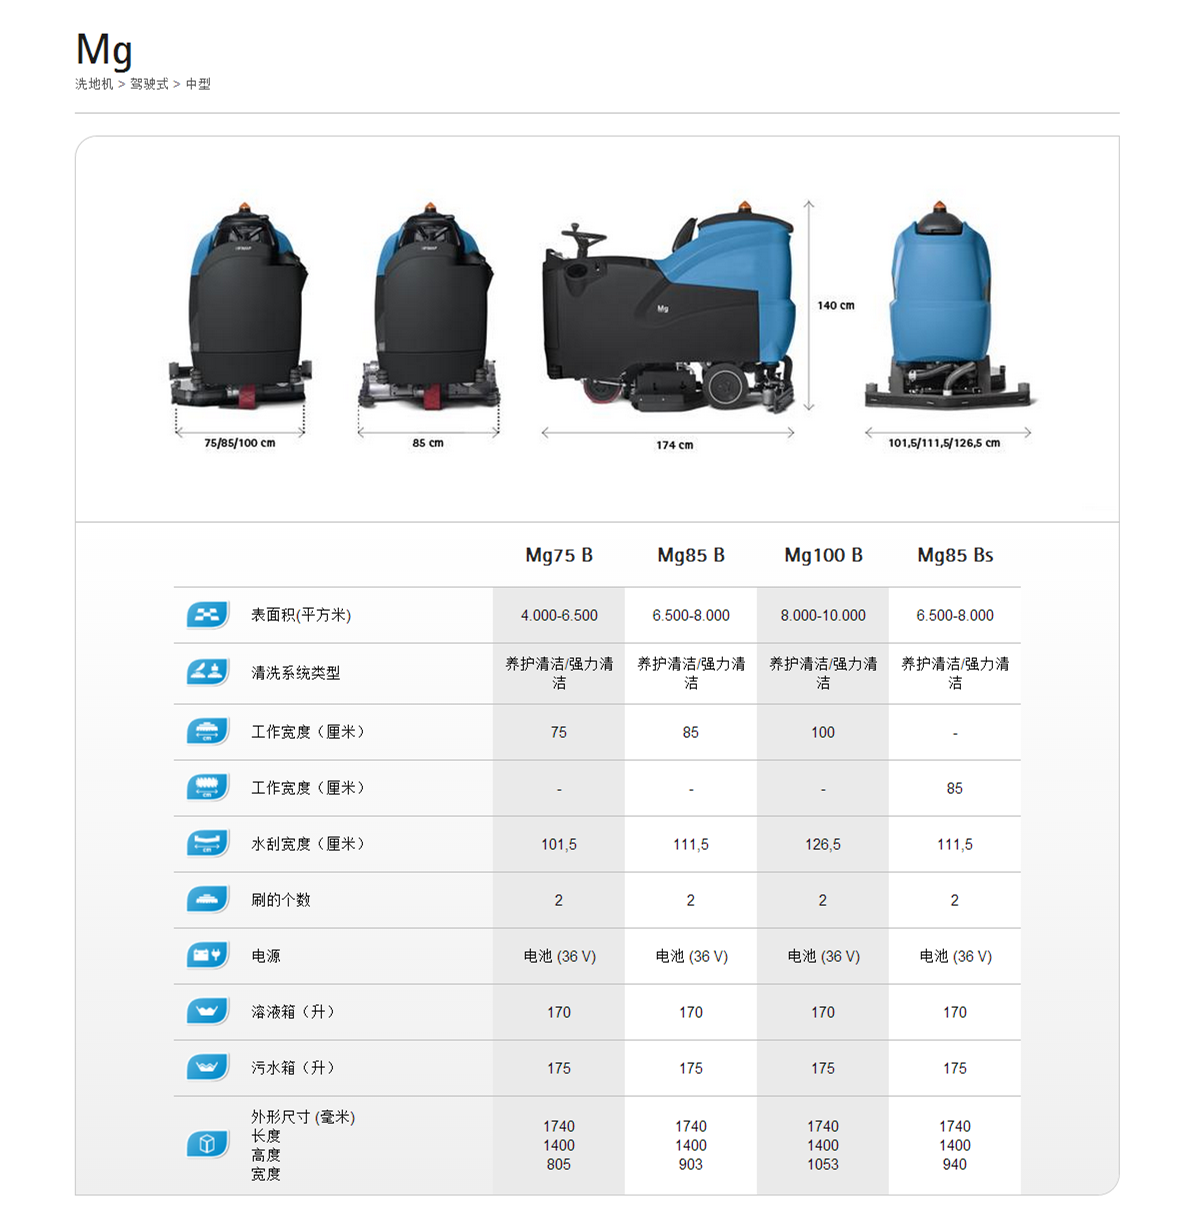This screenshot has height=1211, width=1180.
Task: Click the dirty water tank icon
Action: coord(208,1067)
